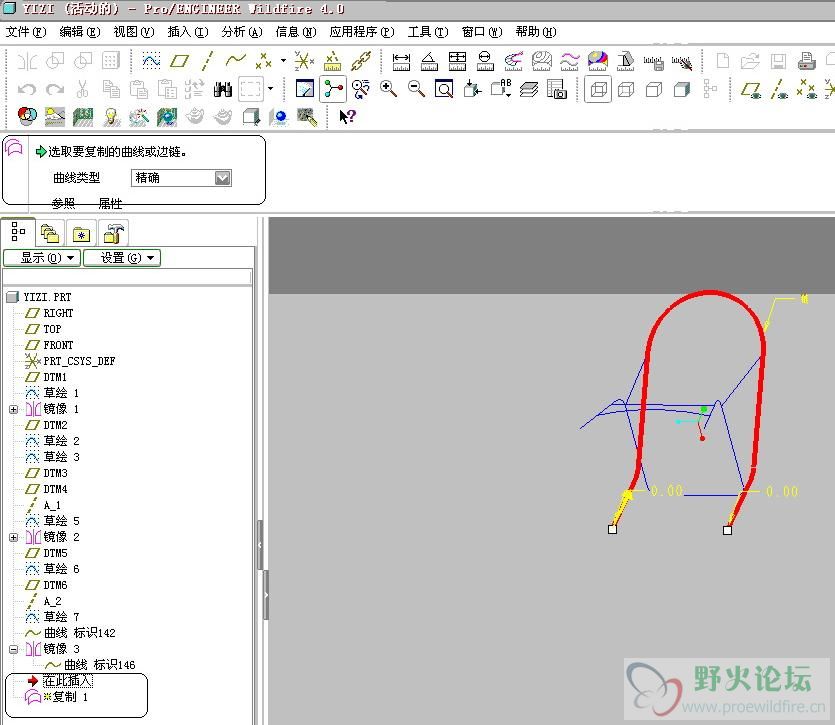This screenshot has height=725, width=835.
Task: Click the Zoom Out magnifier icon
Action: [416, 89]
